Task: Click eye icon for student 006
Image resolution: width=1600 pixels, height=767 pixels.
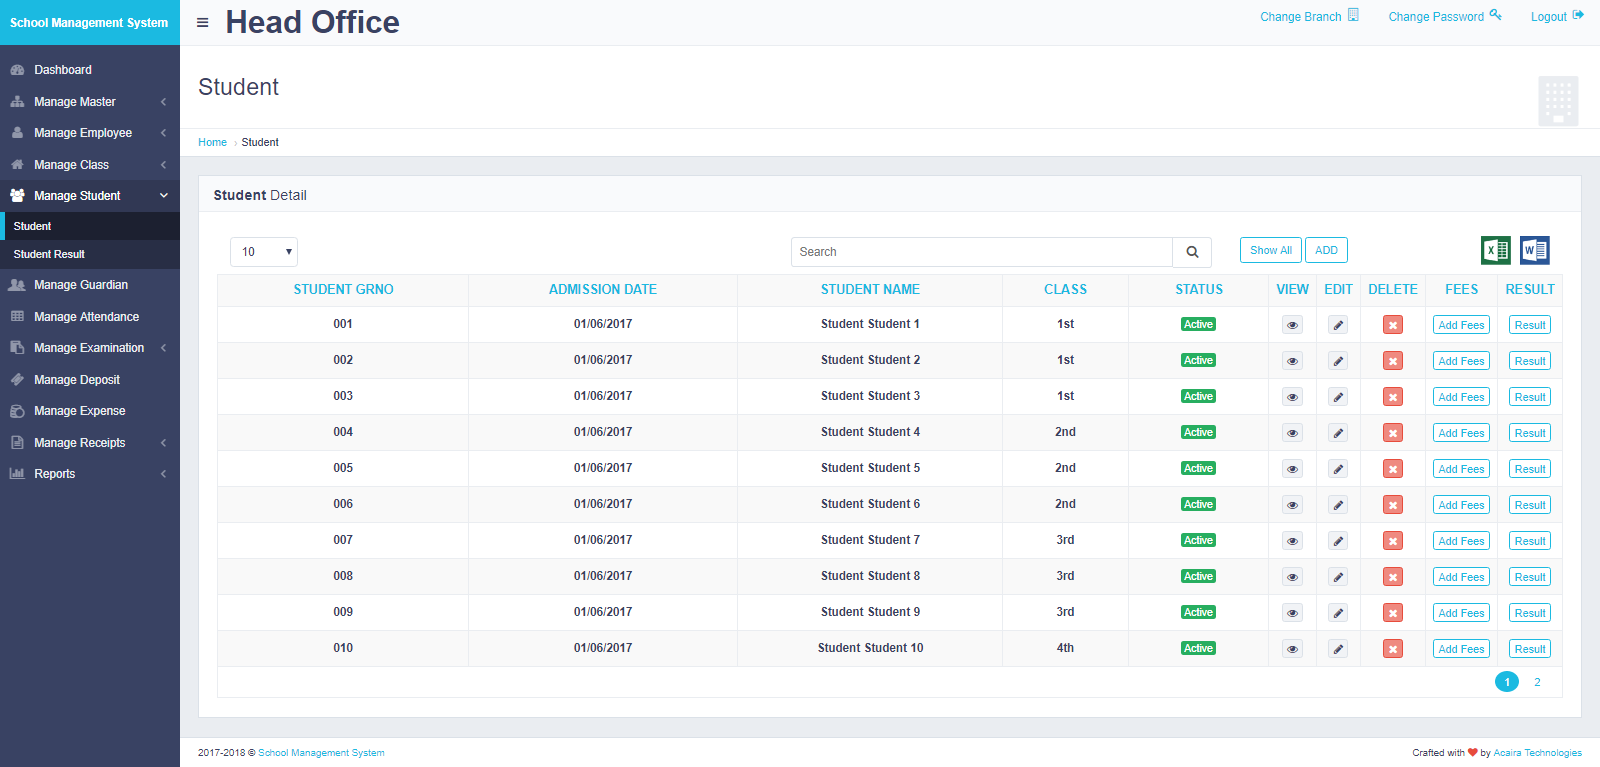Action: pyautogui.click(x=1292, y=505)
